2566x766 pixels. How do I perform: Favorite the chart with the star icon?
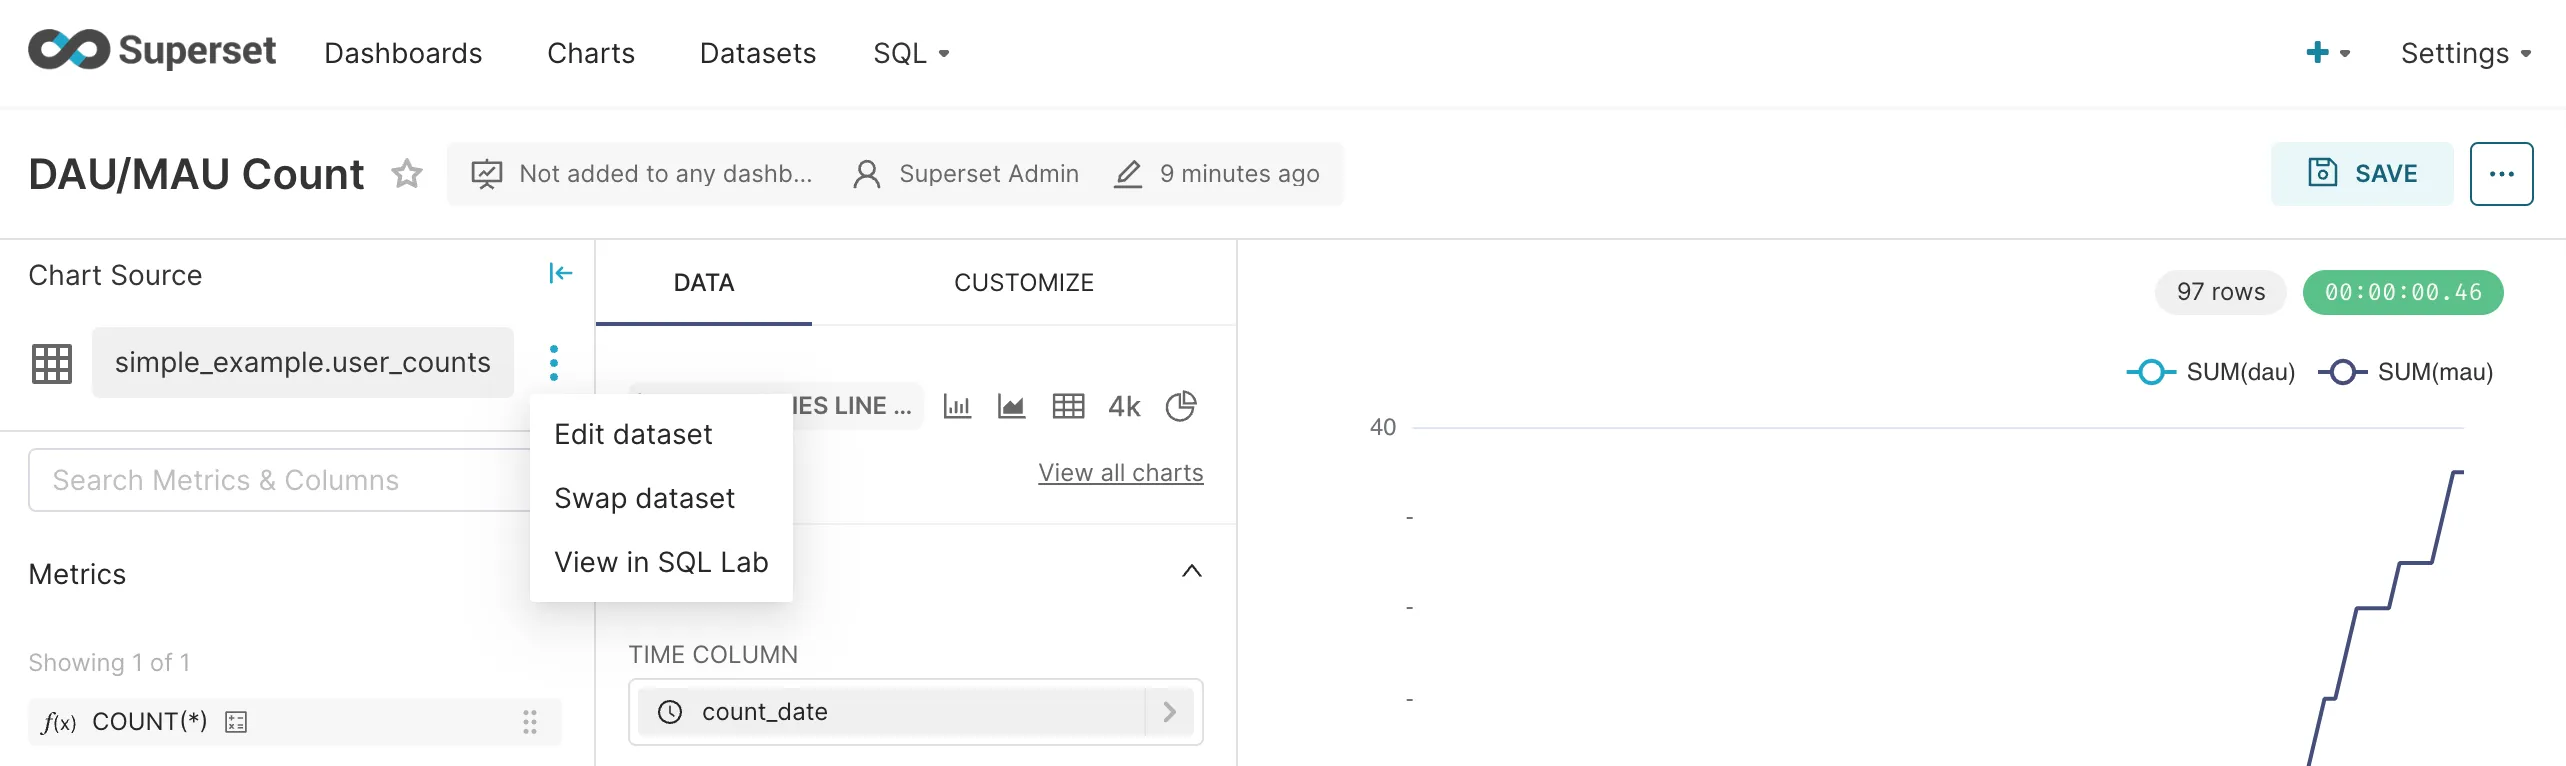pos(407,174)
